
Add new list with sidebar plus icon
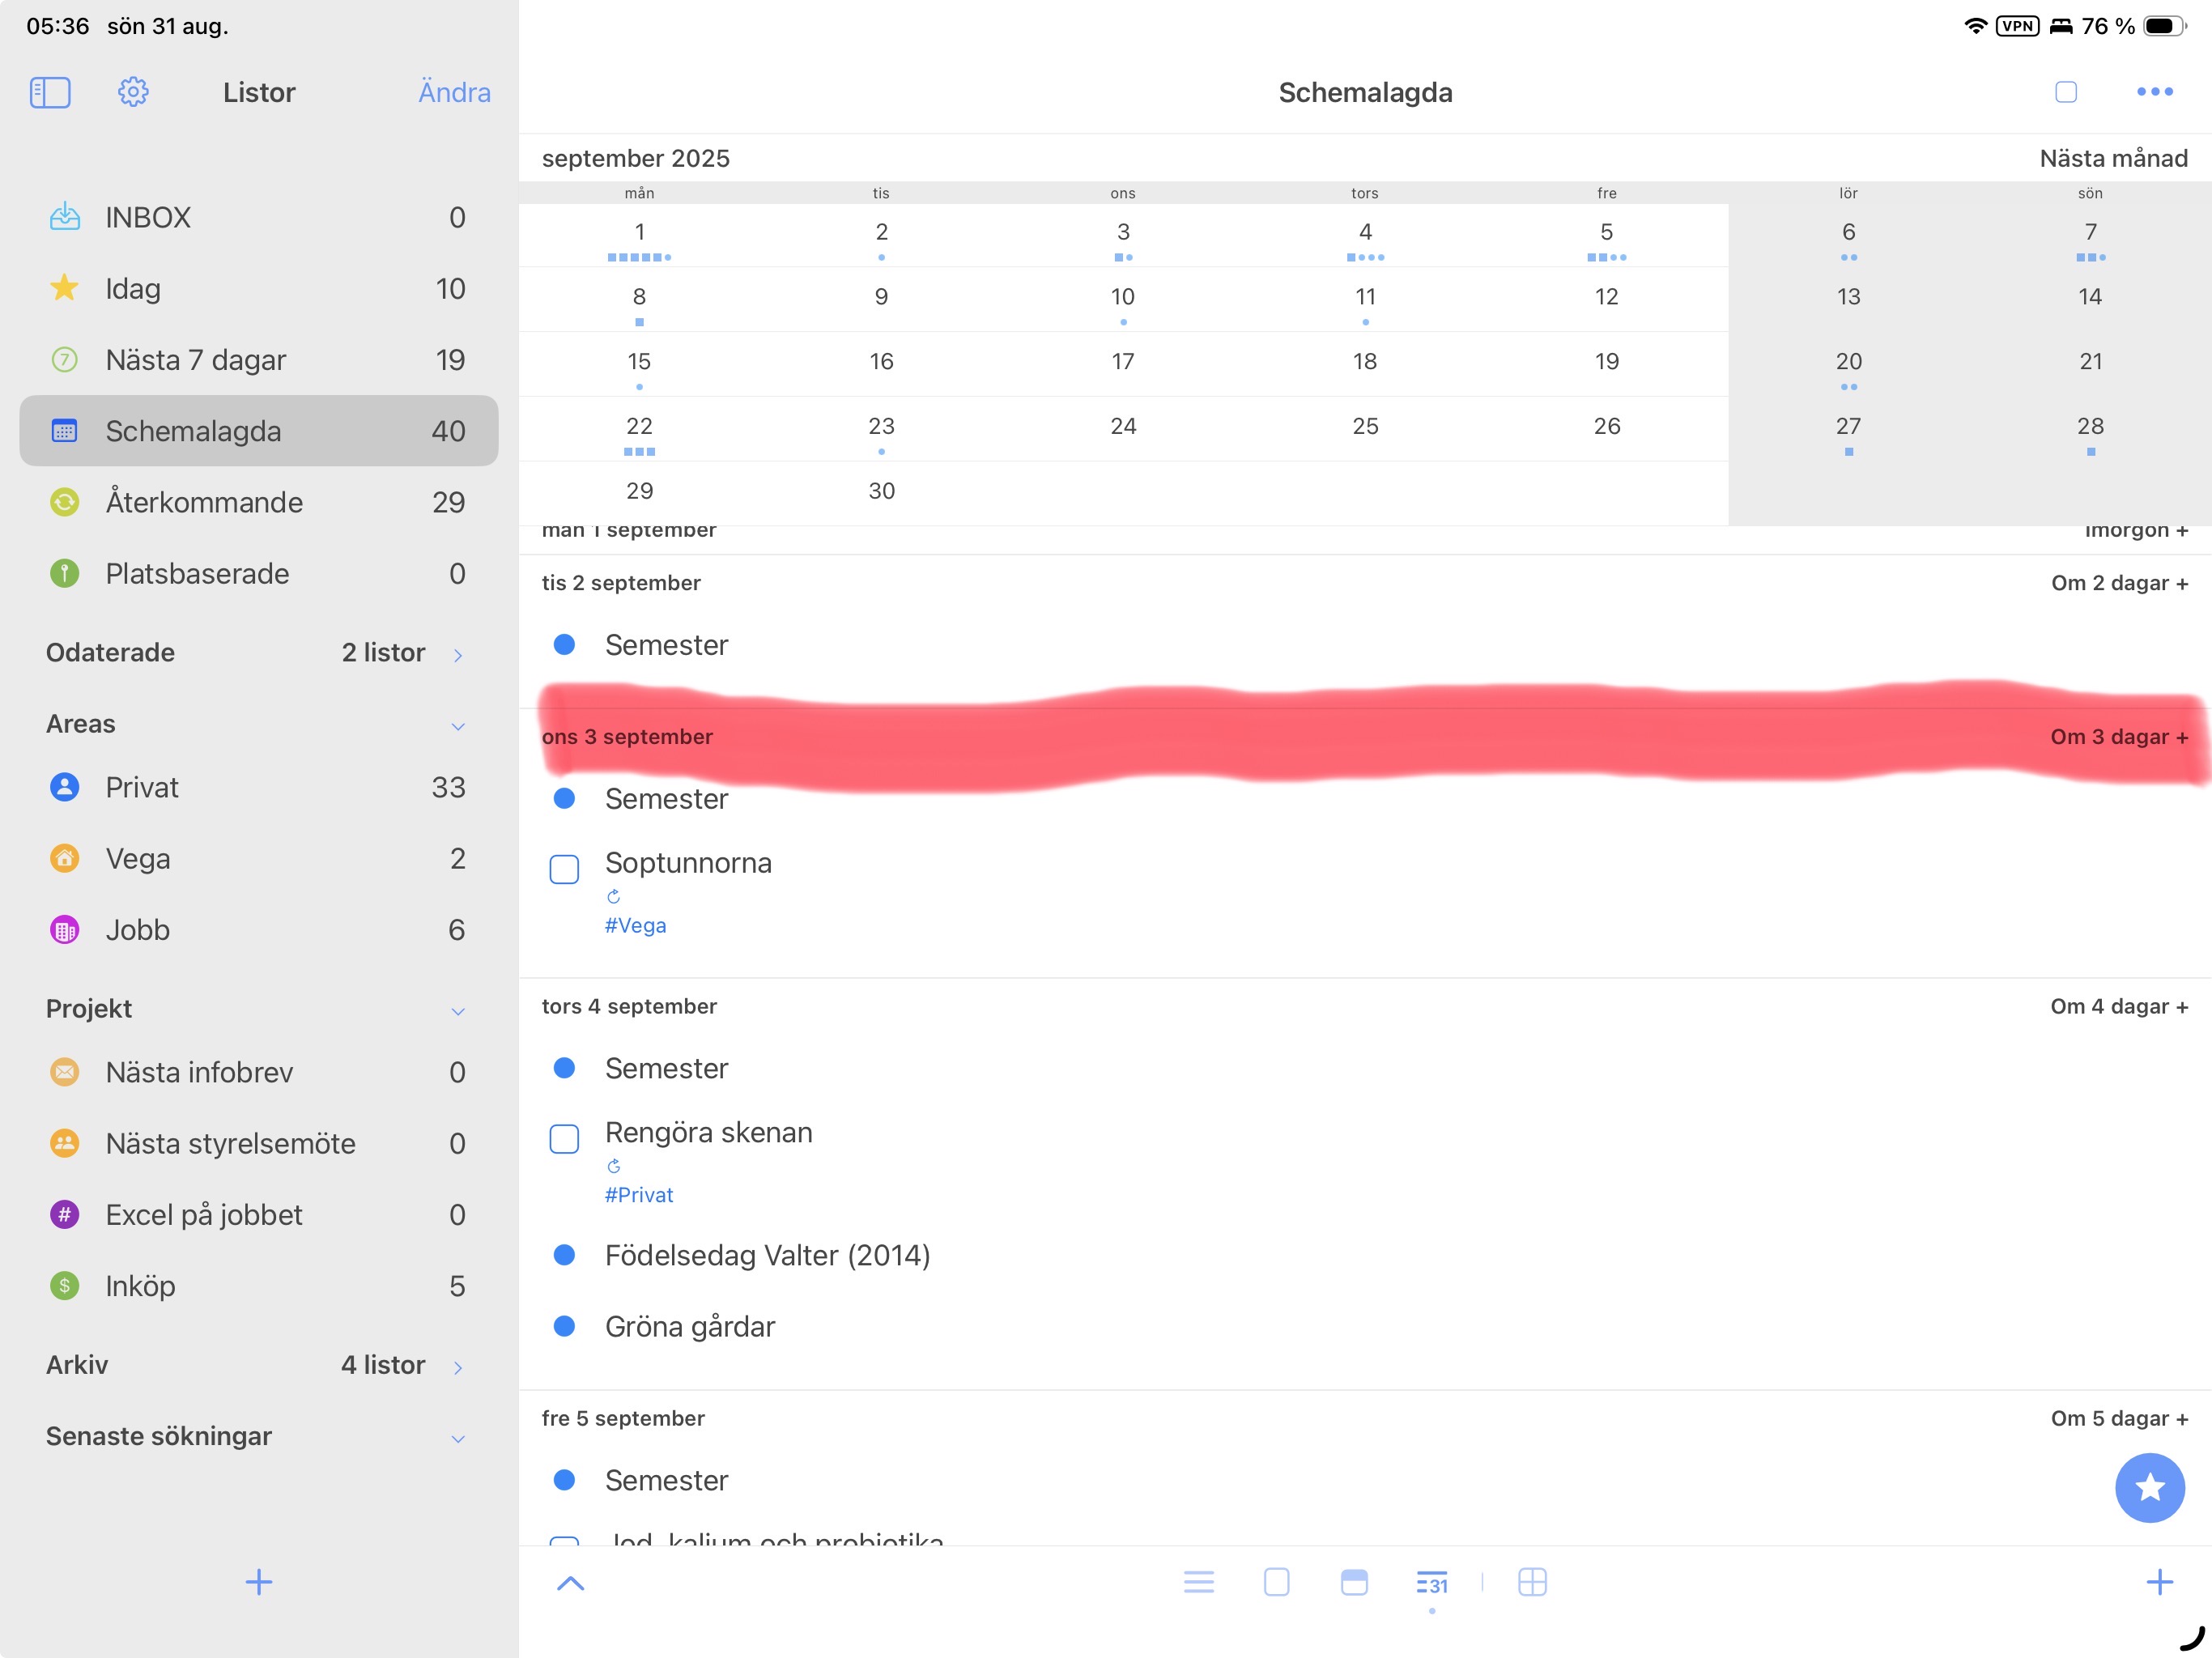tap(259, 1582)
